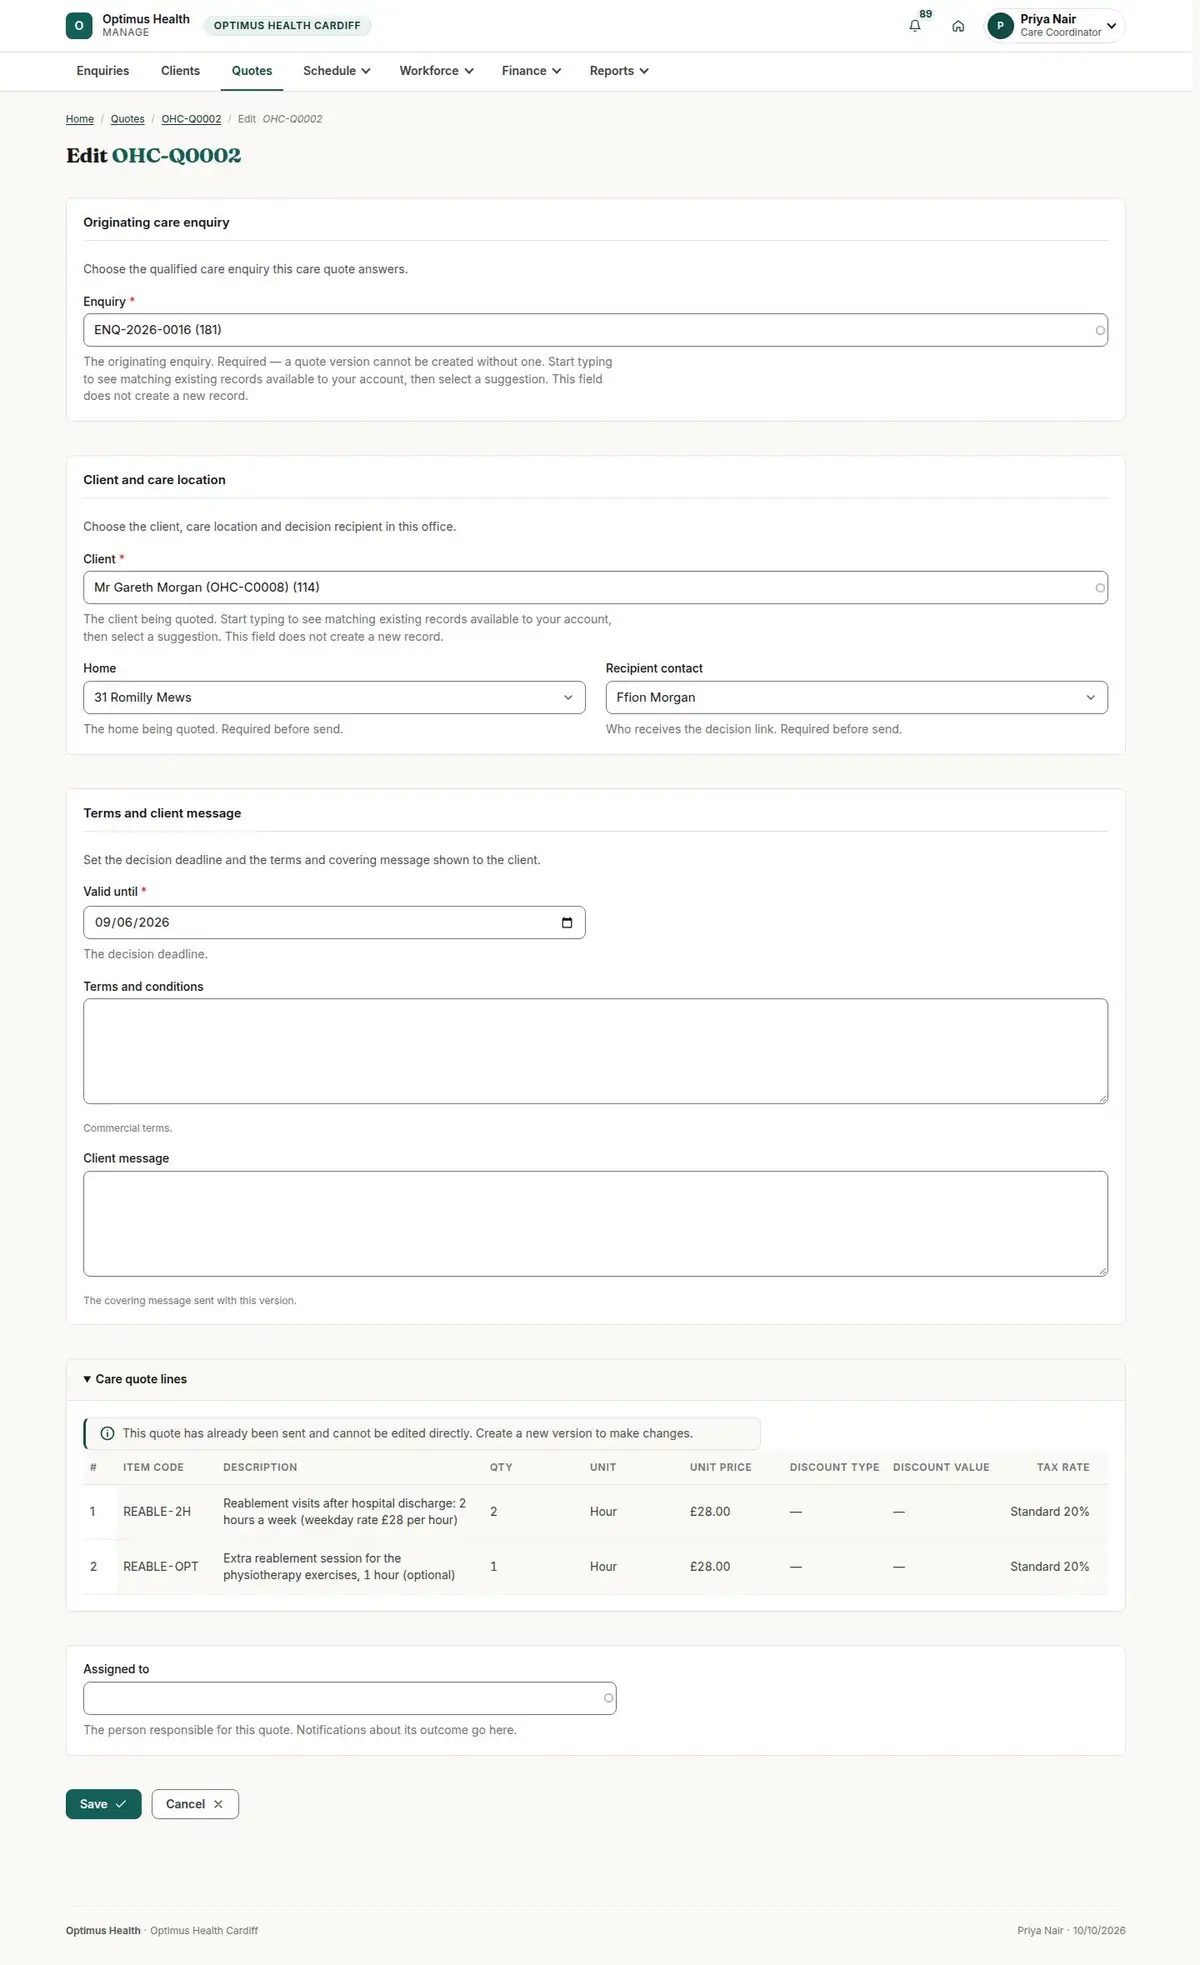Open the Recipient contact dropdown

point(856,697)
